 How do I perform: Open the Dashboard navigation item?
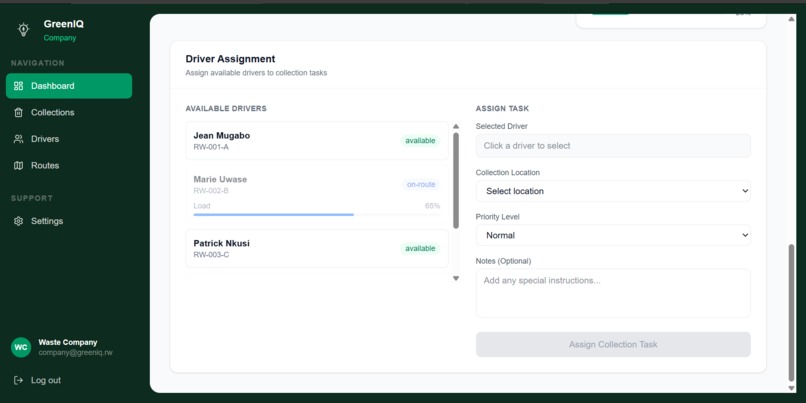pos(69,86)
